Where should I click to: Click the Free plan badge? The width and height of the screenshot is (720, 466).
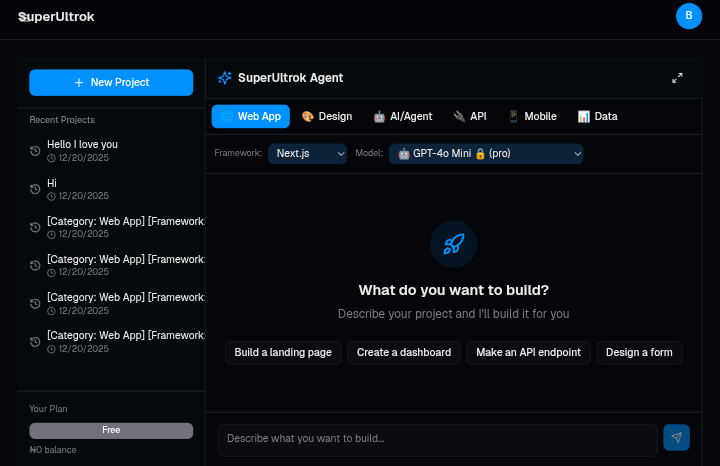[x=111, y=431]
